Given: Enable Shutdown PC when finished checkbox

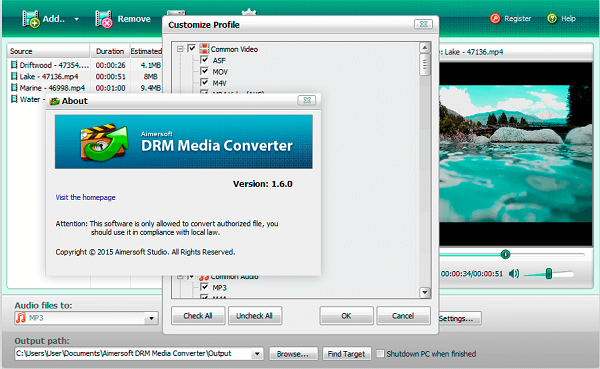Looking at the screenshot, I should [x=380, y=354].
